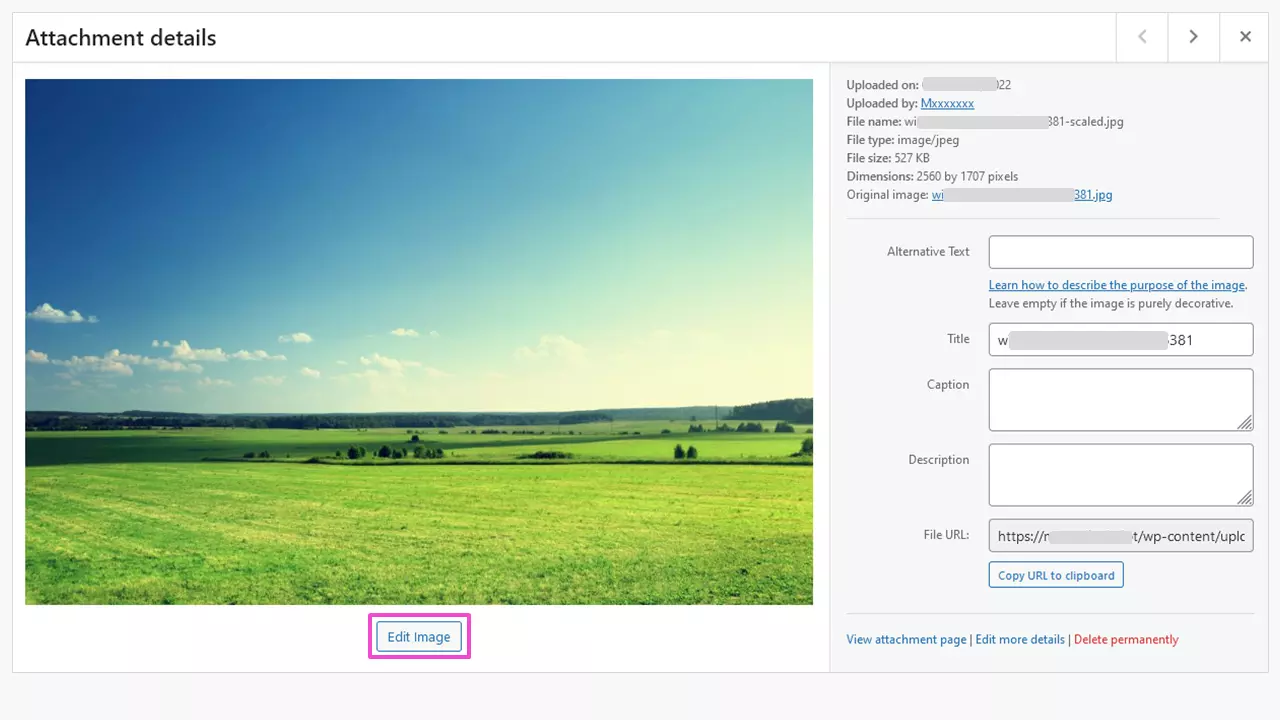This screenshot has height=720, width=1280.
Task: Open the uploader's profile link Mxxxxxxx
Action: tap(947, 103)
